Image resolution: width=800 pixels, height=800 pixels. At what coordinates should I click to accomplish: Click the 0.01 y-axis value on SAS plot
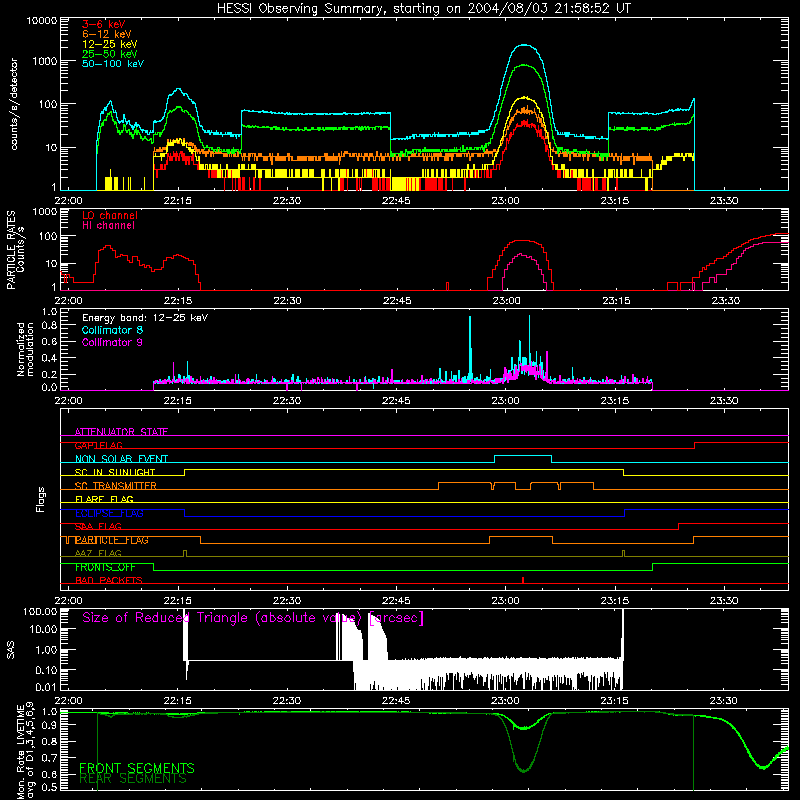(x=46, y=687)
